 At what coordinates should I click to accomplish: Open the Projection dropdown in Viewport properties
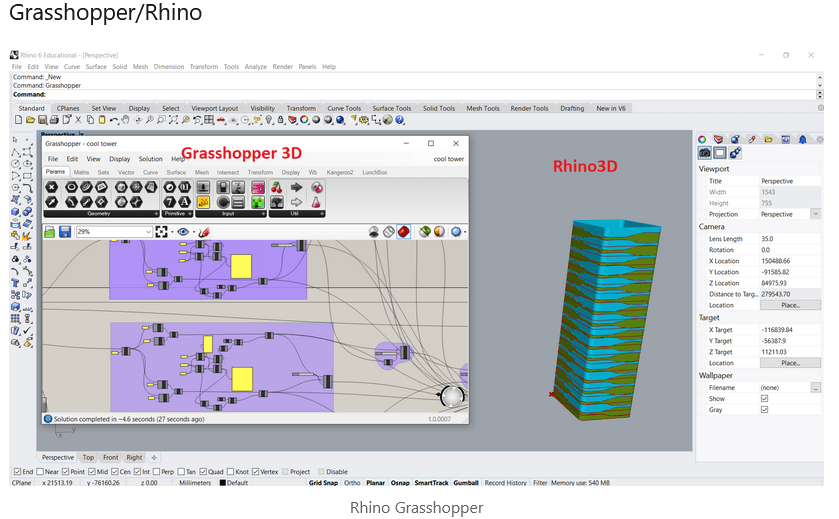coord(815,213)
